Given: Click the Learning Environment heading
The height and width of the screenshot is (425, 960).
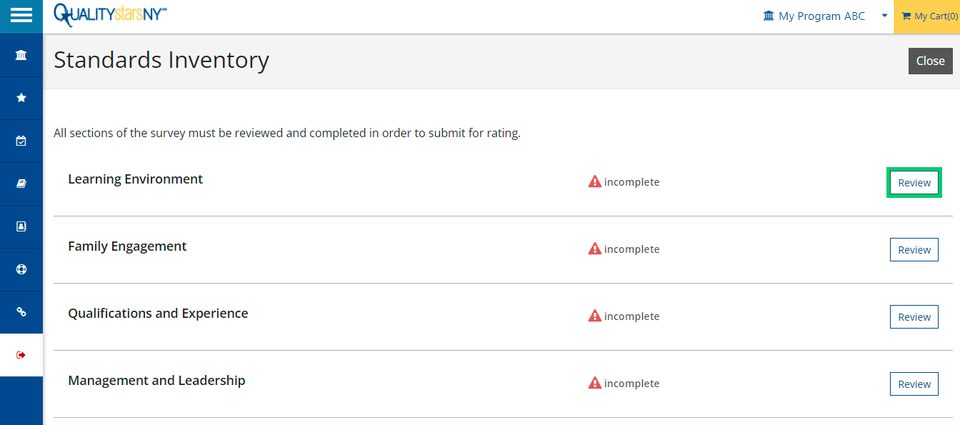Looking at the screenshot, I should click(x=135, y=179).
